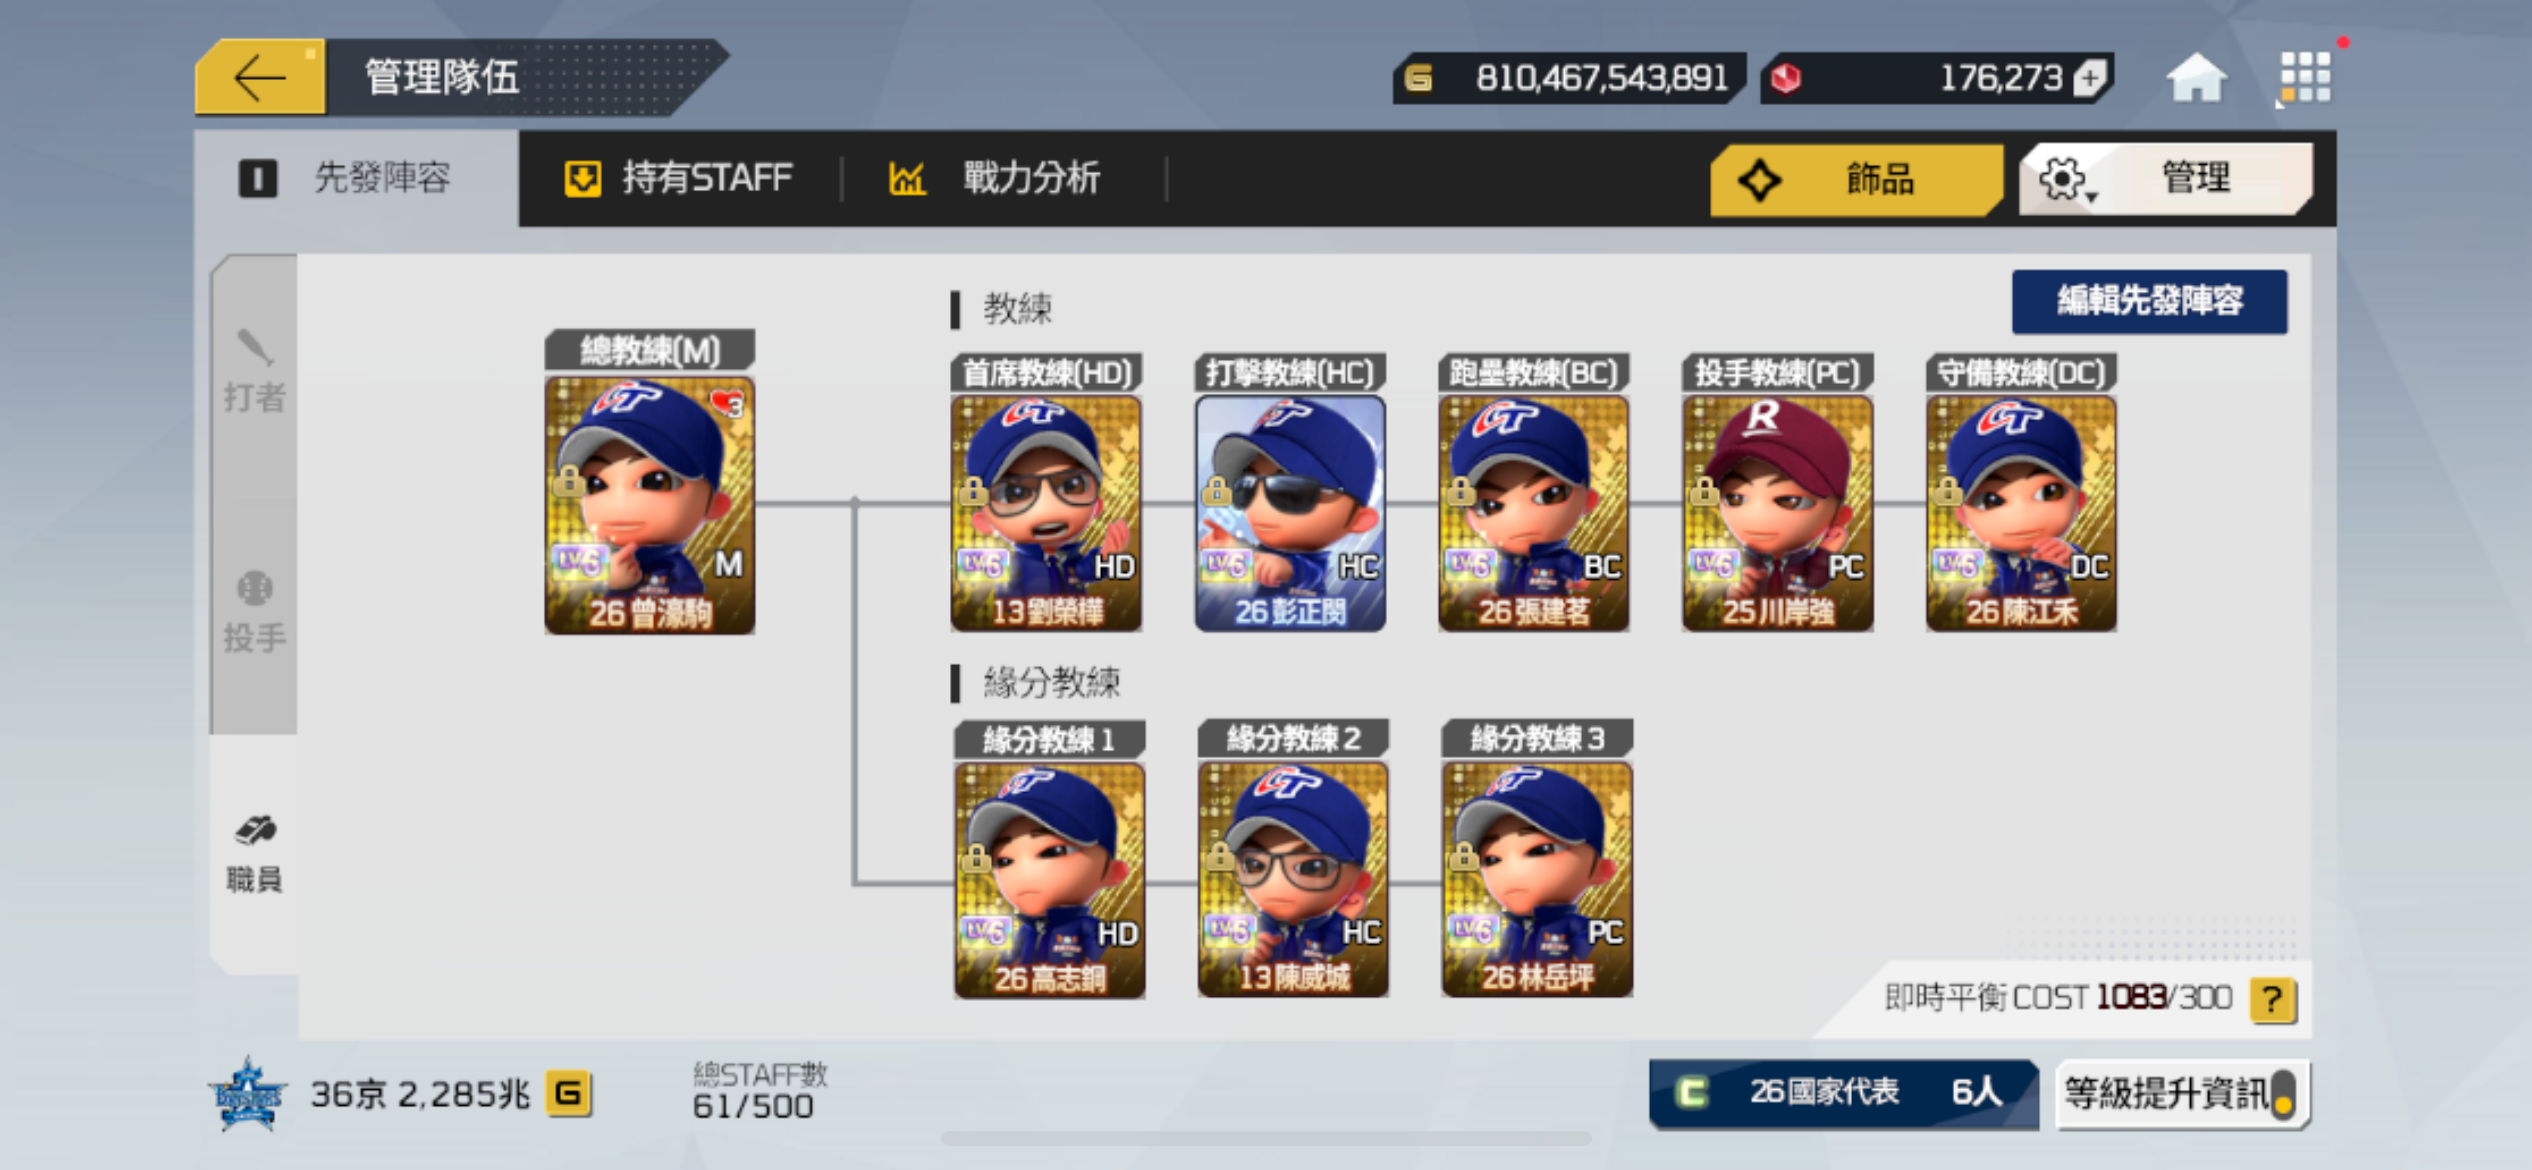The height and width of the screenshot is (1170, 2532).
Task: Click the 編輯先發陣容 button
Action: pos(2149,301)
